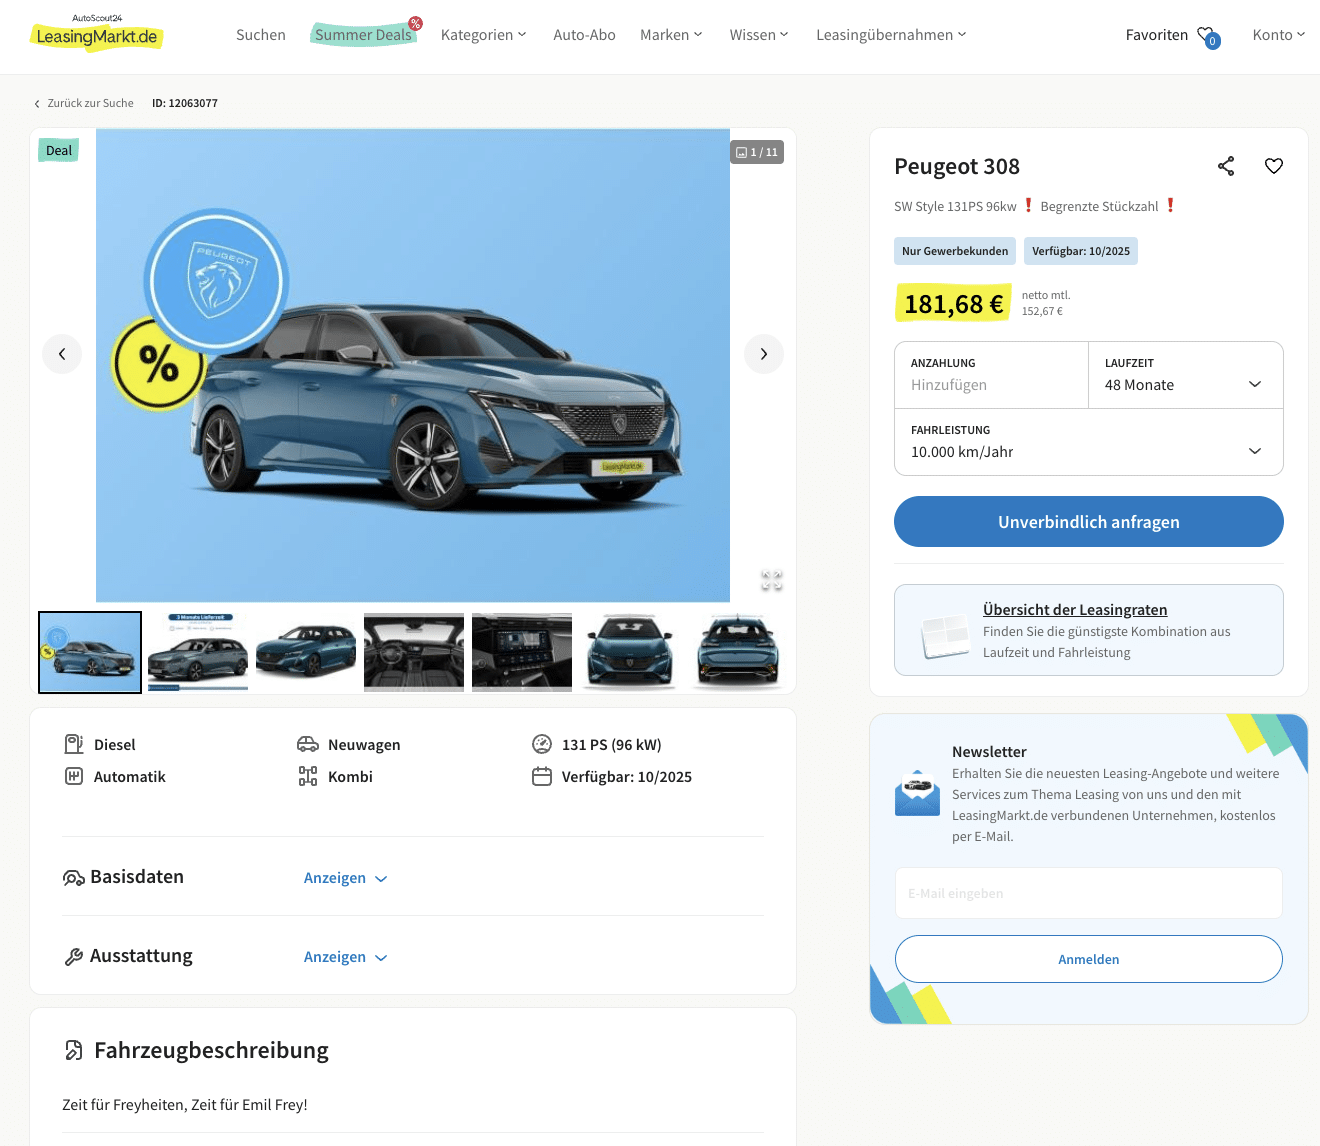
Task: Click Verfügbar: 10/2025 tag
Action: [x=1081, y=251]
